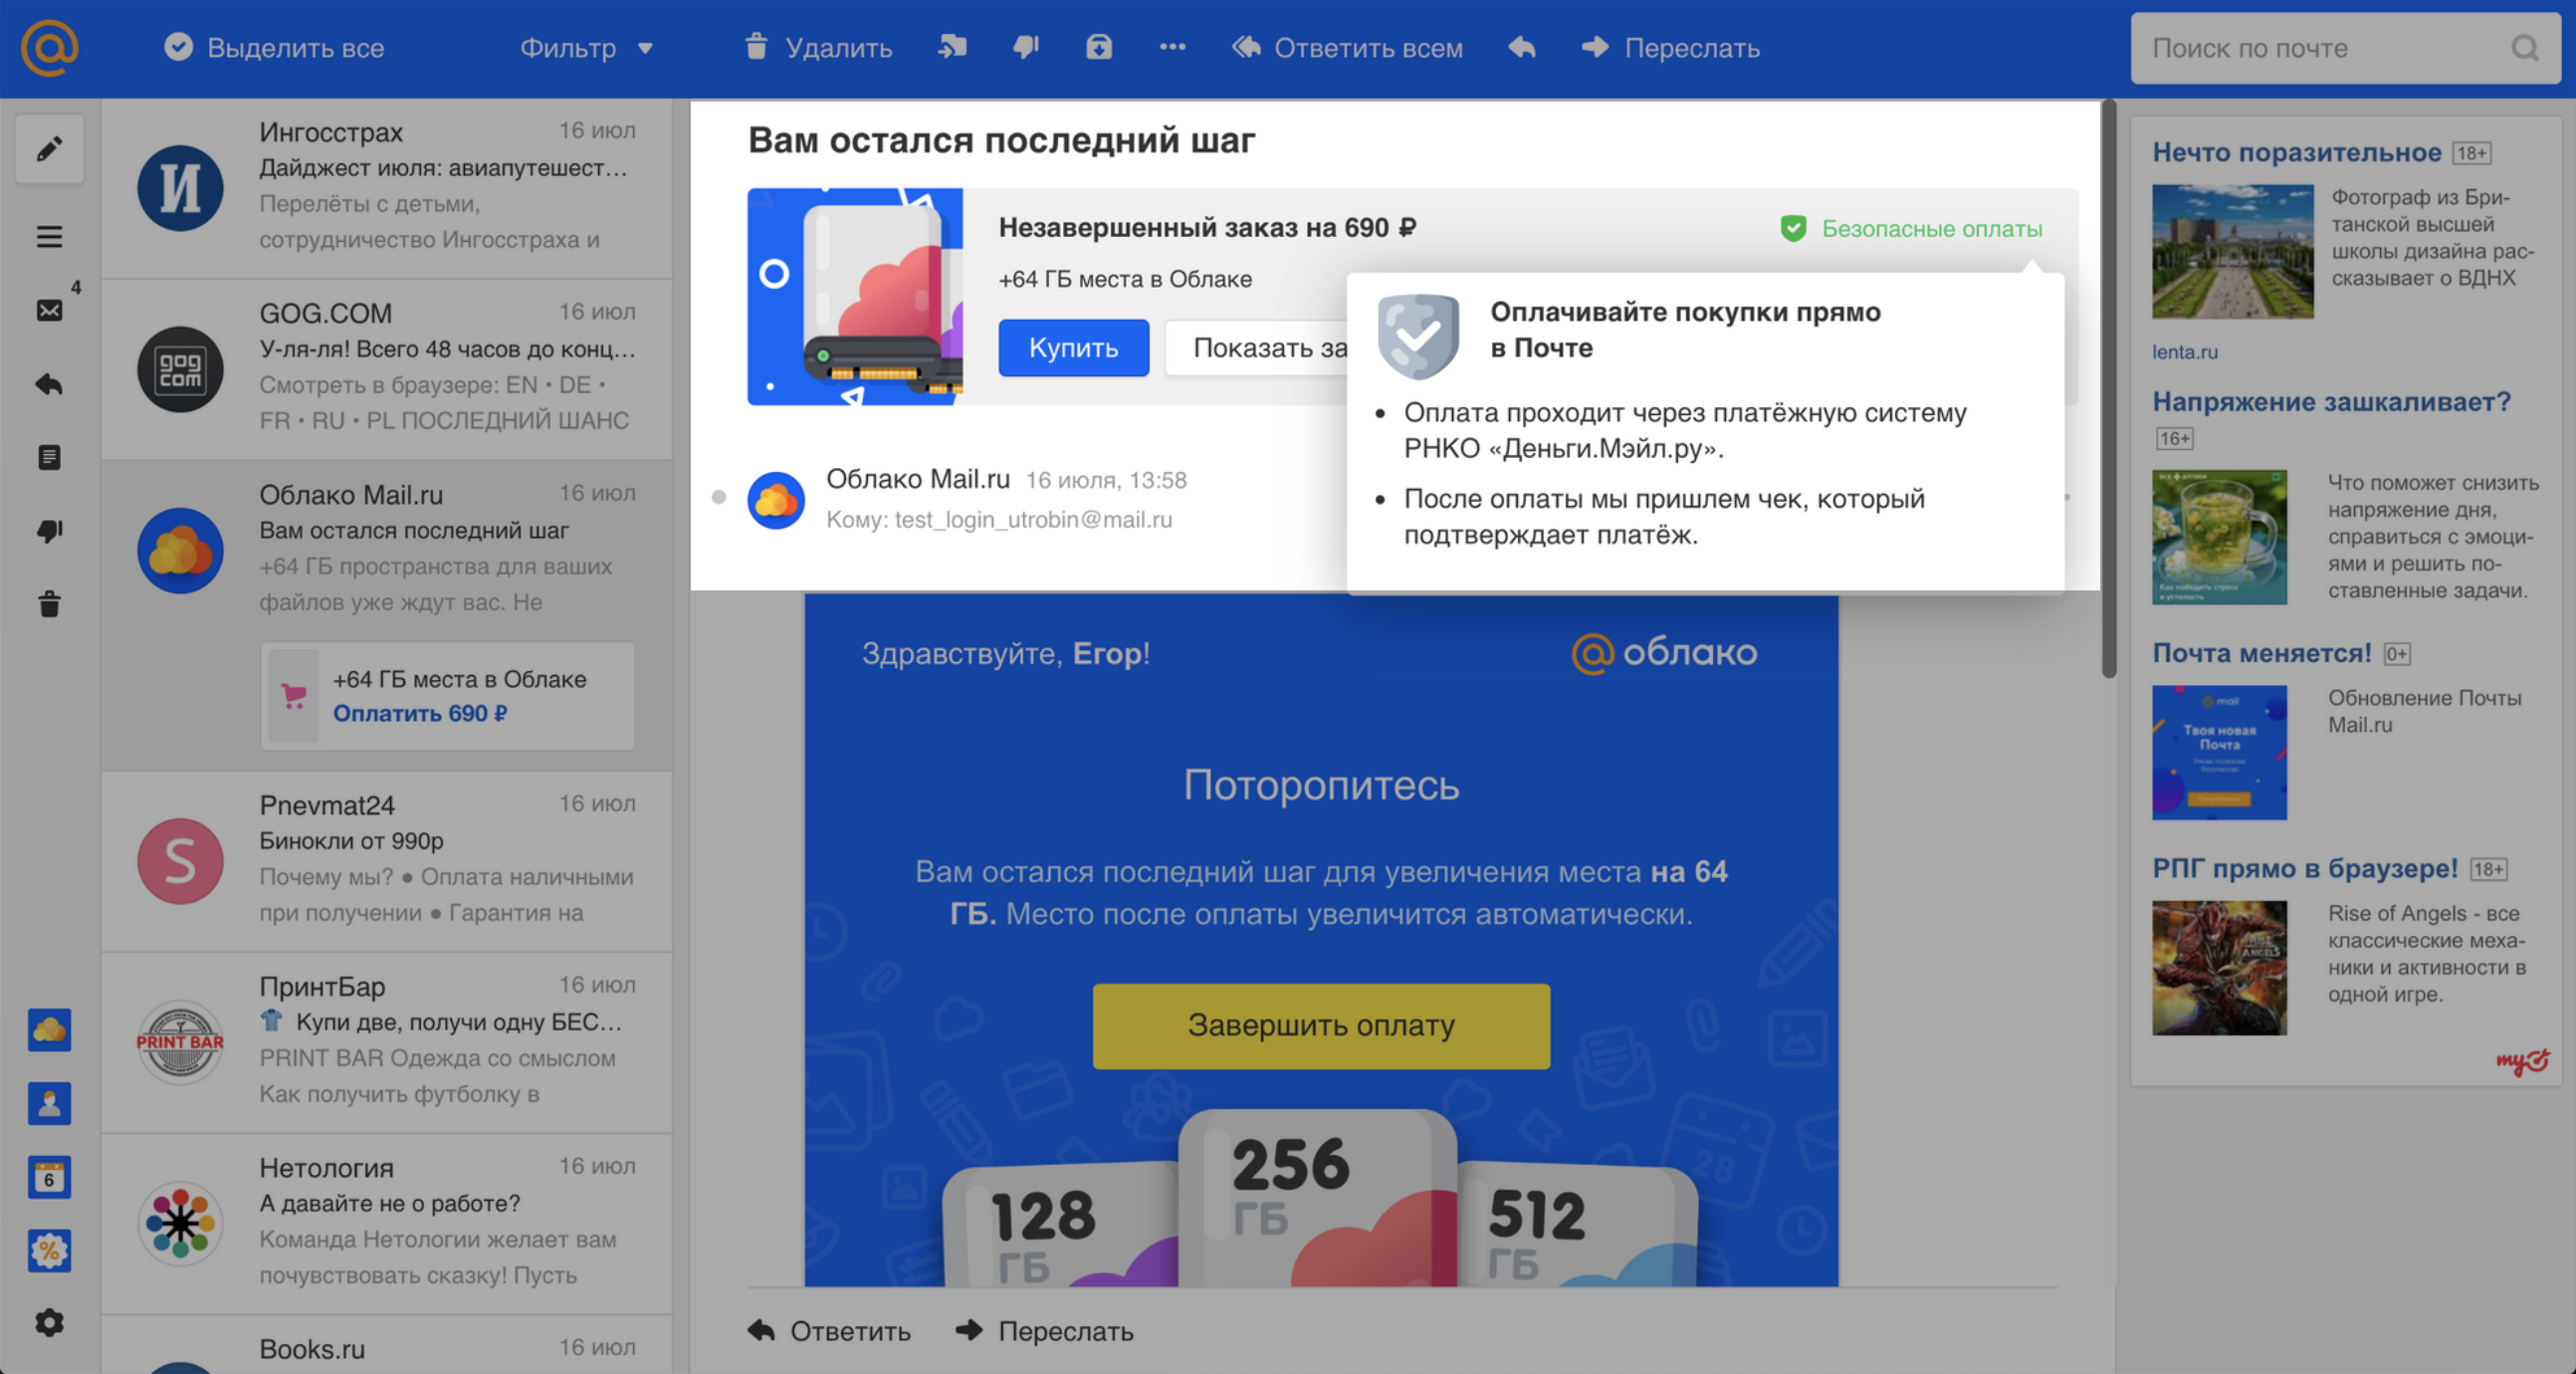Click the search magnifier icon

tap(2525, 48)
